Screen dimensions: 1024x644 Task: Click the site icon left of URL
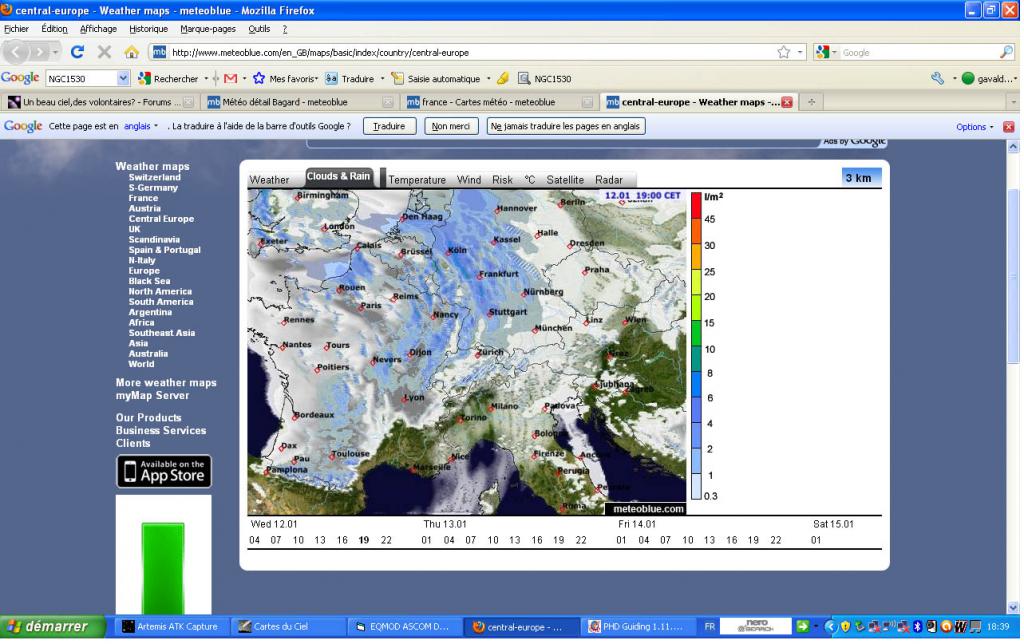tap(159, 52)
